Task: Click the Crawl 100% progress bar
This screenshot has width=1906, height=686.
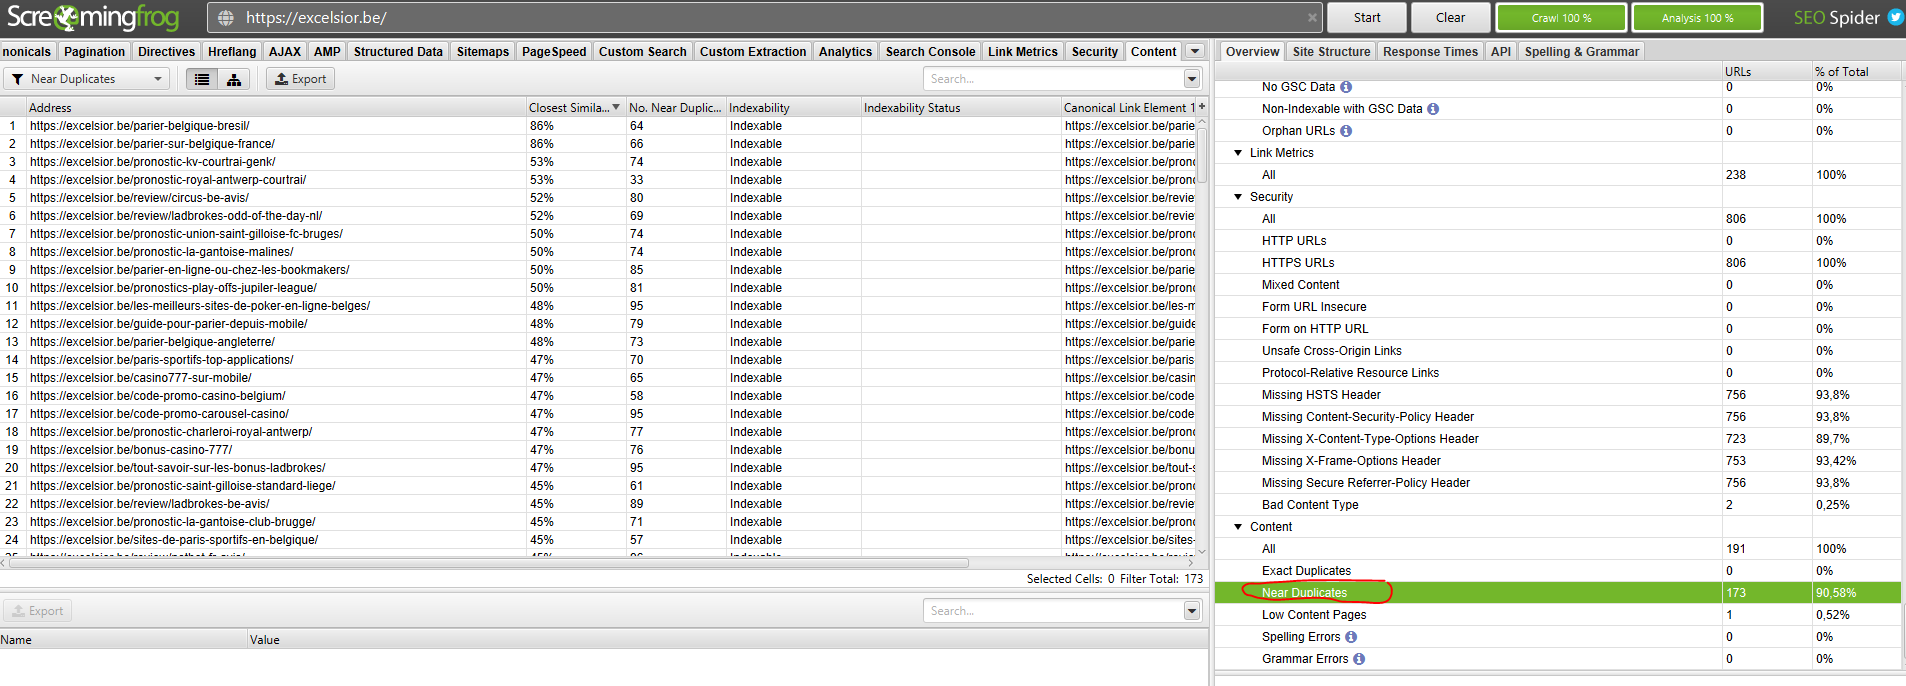Action: [x=1561, y=17]
